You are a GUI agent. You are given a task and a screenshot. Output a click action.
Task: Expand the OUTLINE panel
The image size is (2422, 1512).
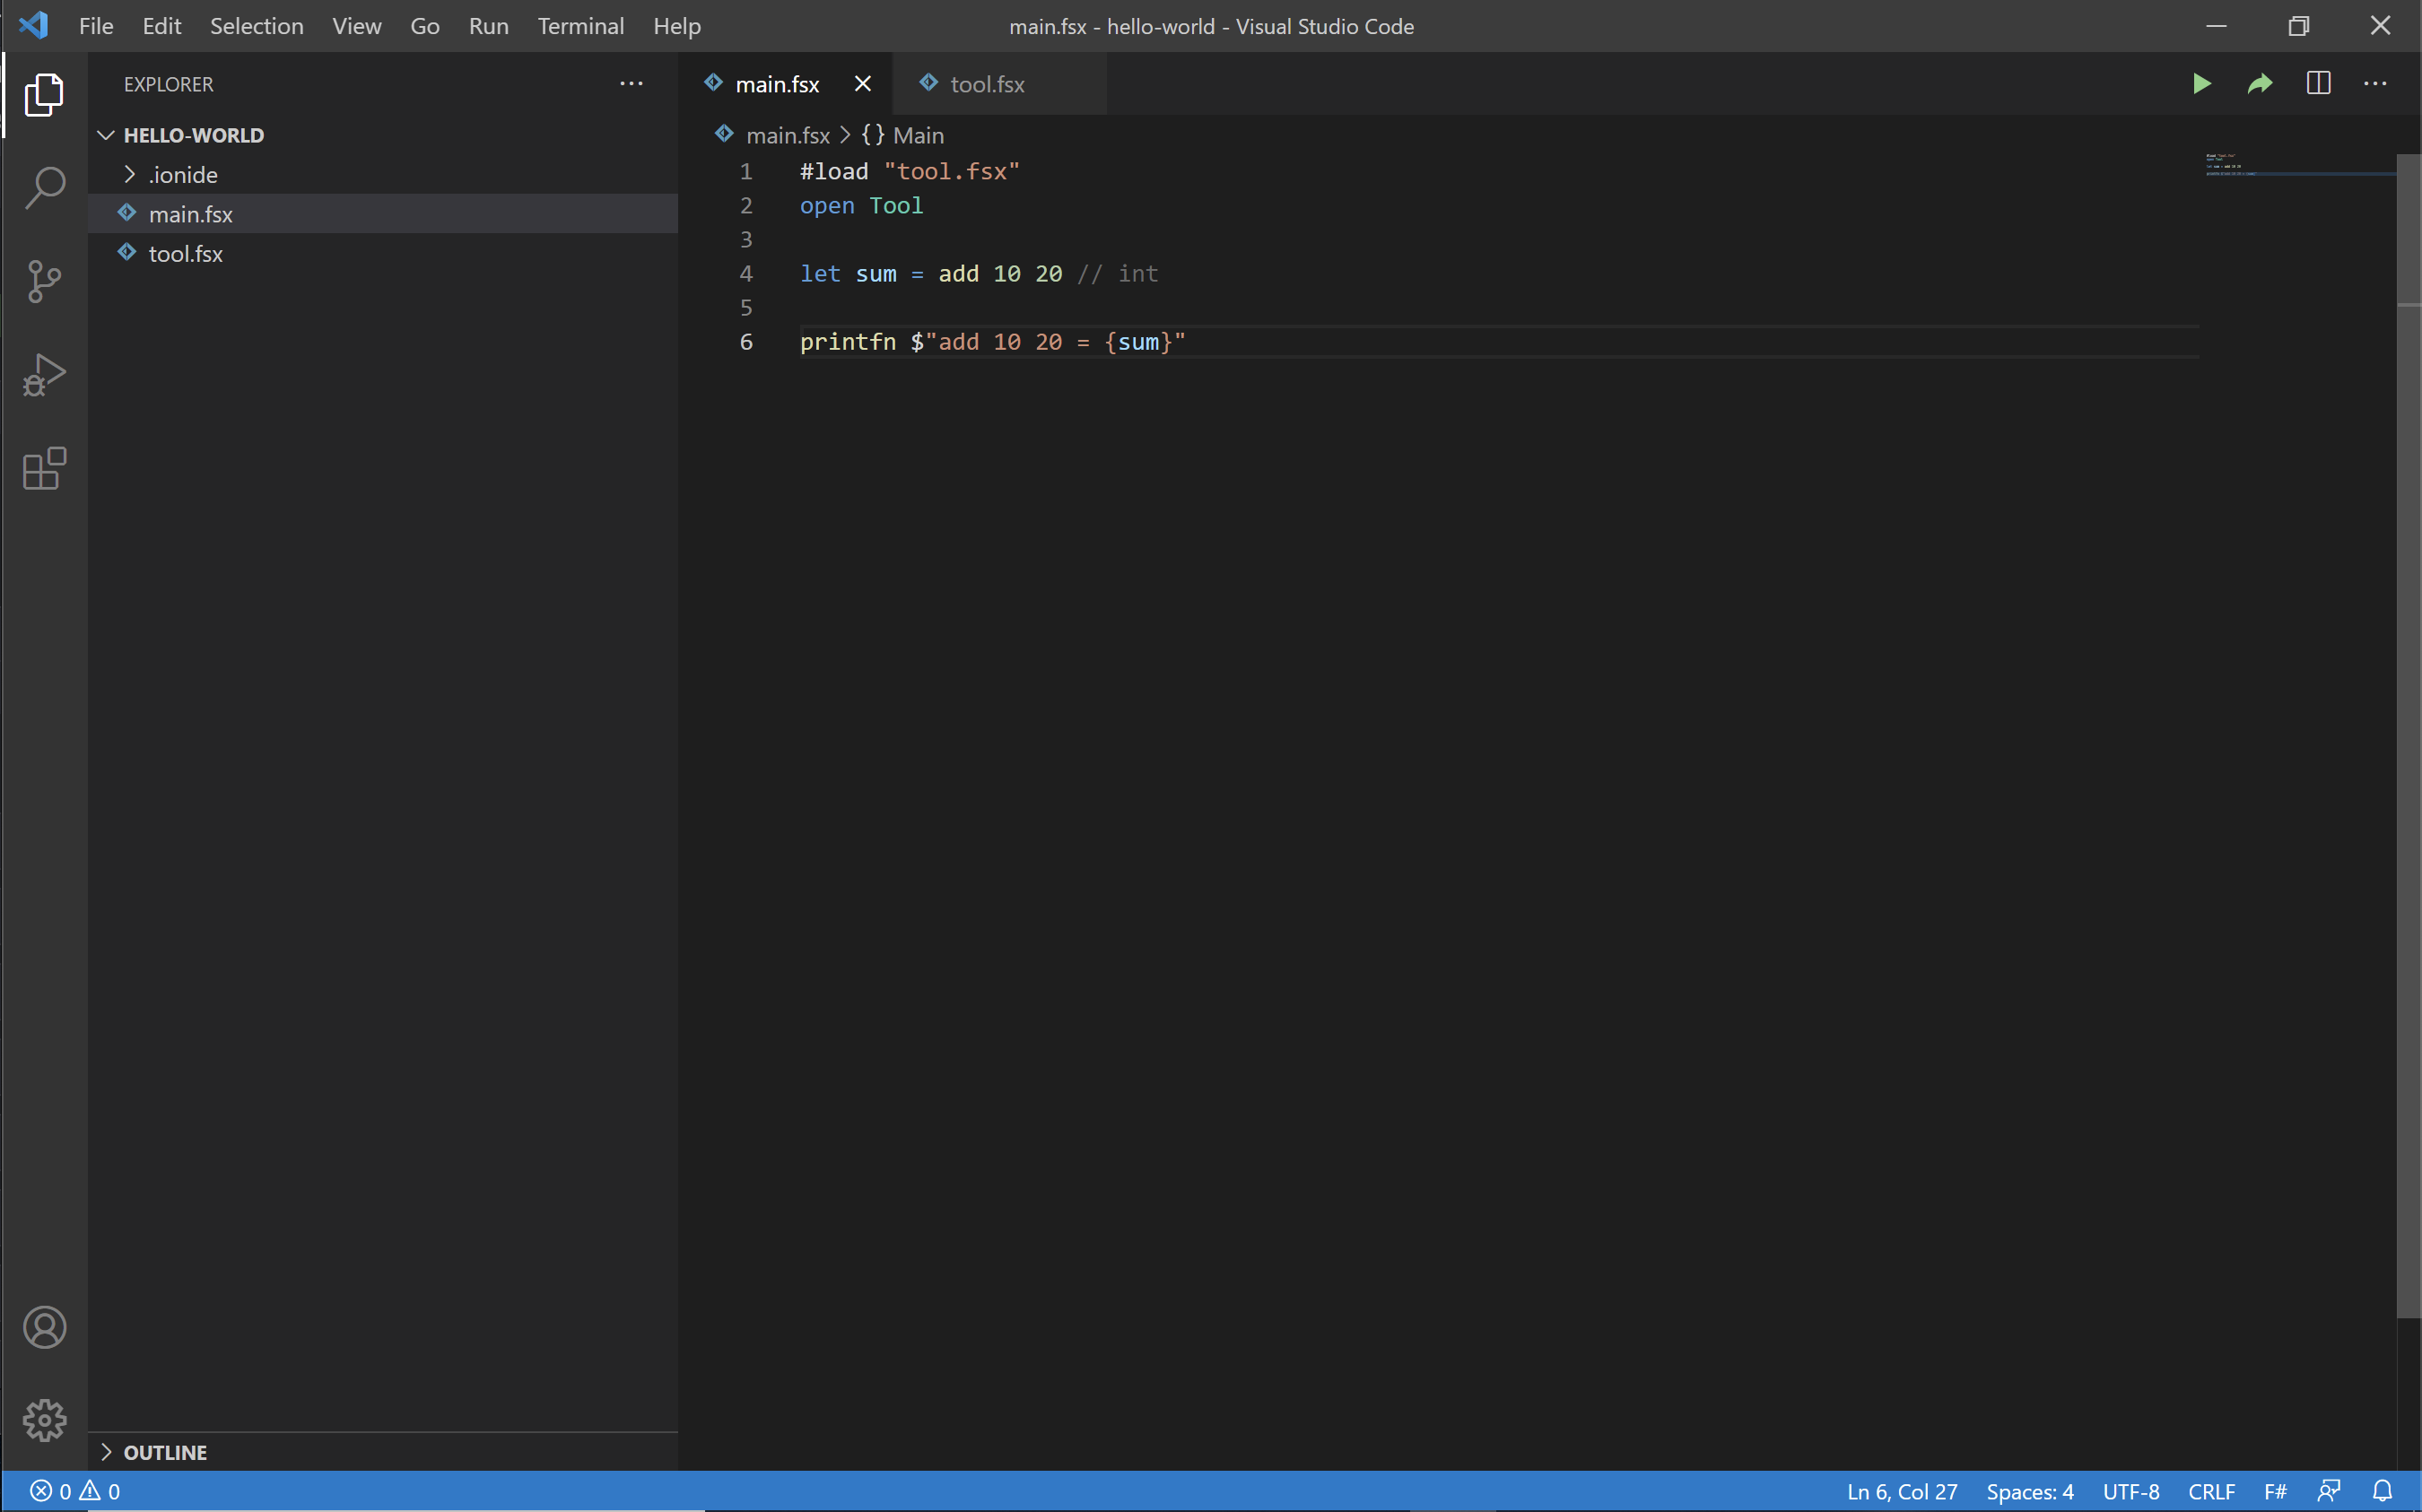point(165,1452)
